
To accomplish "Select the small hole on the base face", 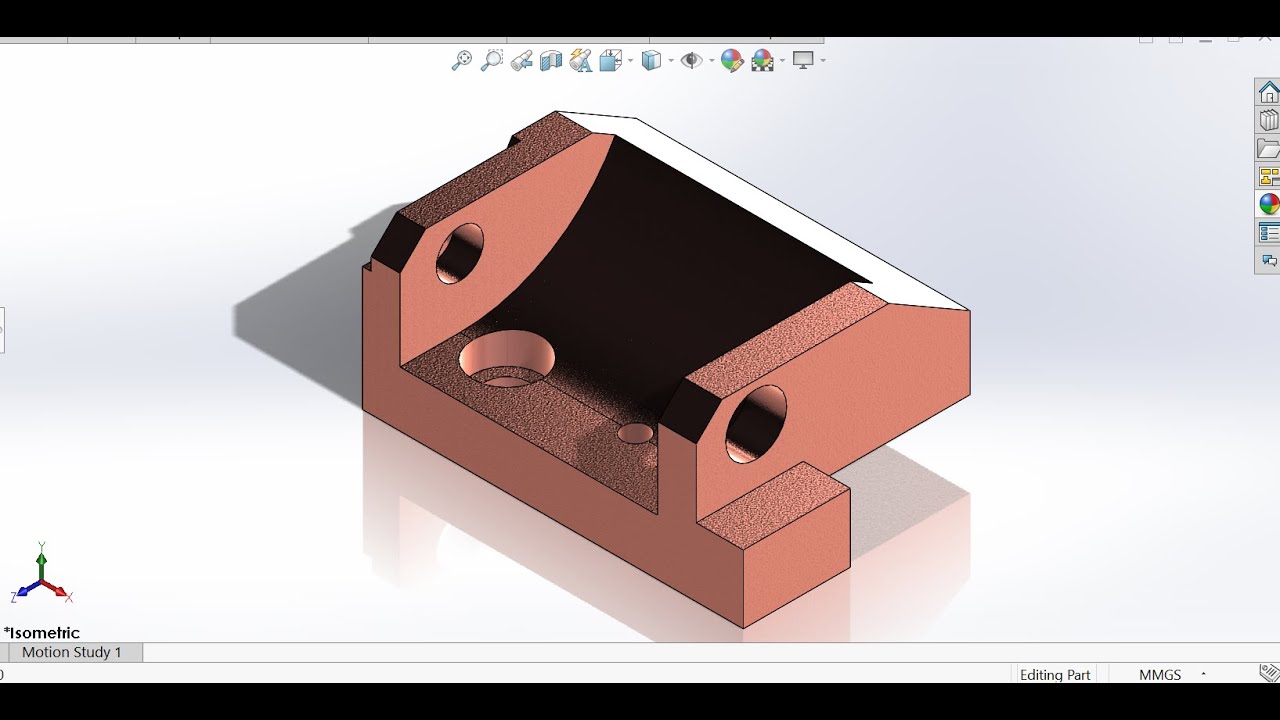I will pos(635,433).
